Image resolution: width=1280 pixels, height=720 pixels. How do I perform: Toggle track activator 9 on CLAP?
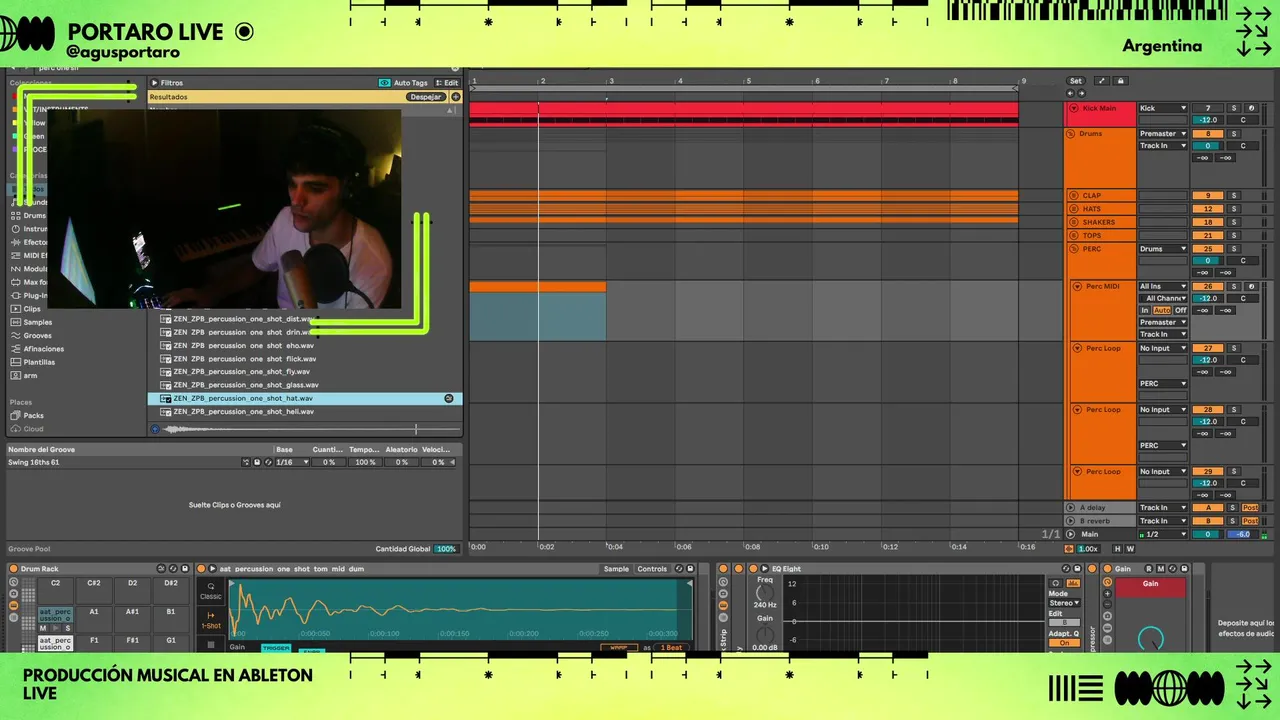[x=1208, y=196]
